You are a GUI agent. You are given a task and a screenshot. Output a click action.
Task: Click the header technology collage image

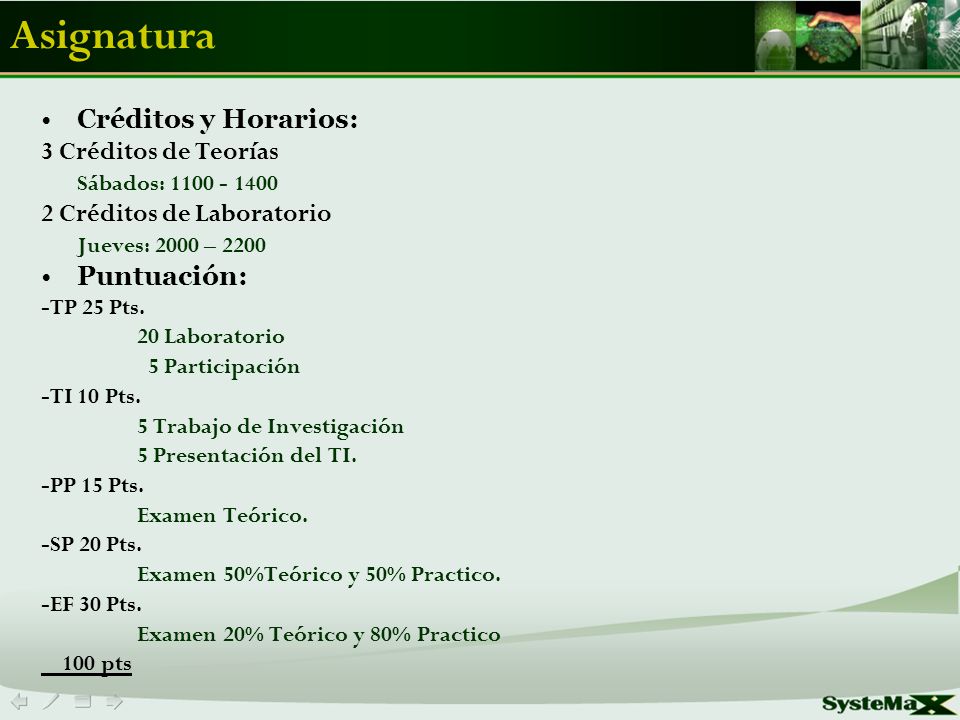[857, 36]
